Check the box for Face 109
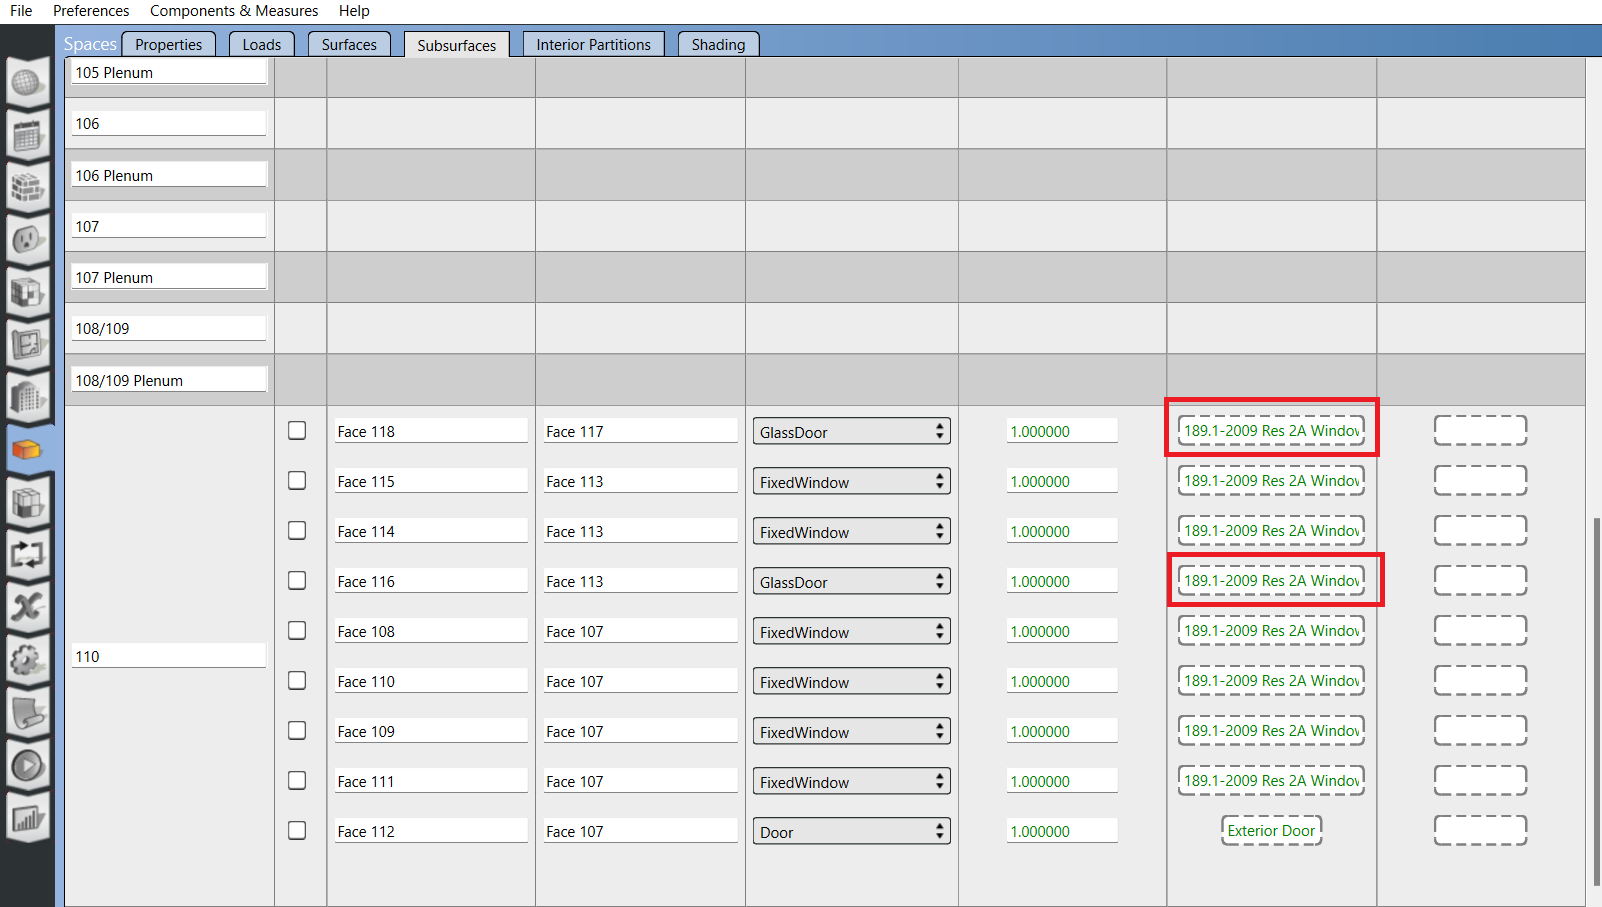This screenshot has height=907, width=1602. (297, 730)
